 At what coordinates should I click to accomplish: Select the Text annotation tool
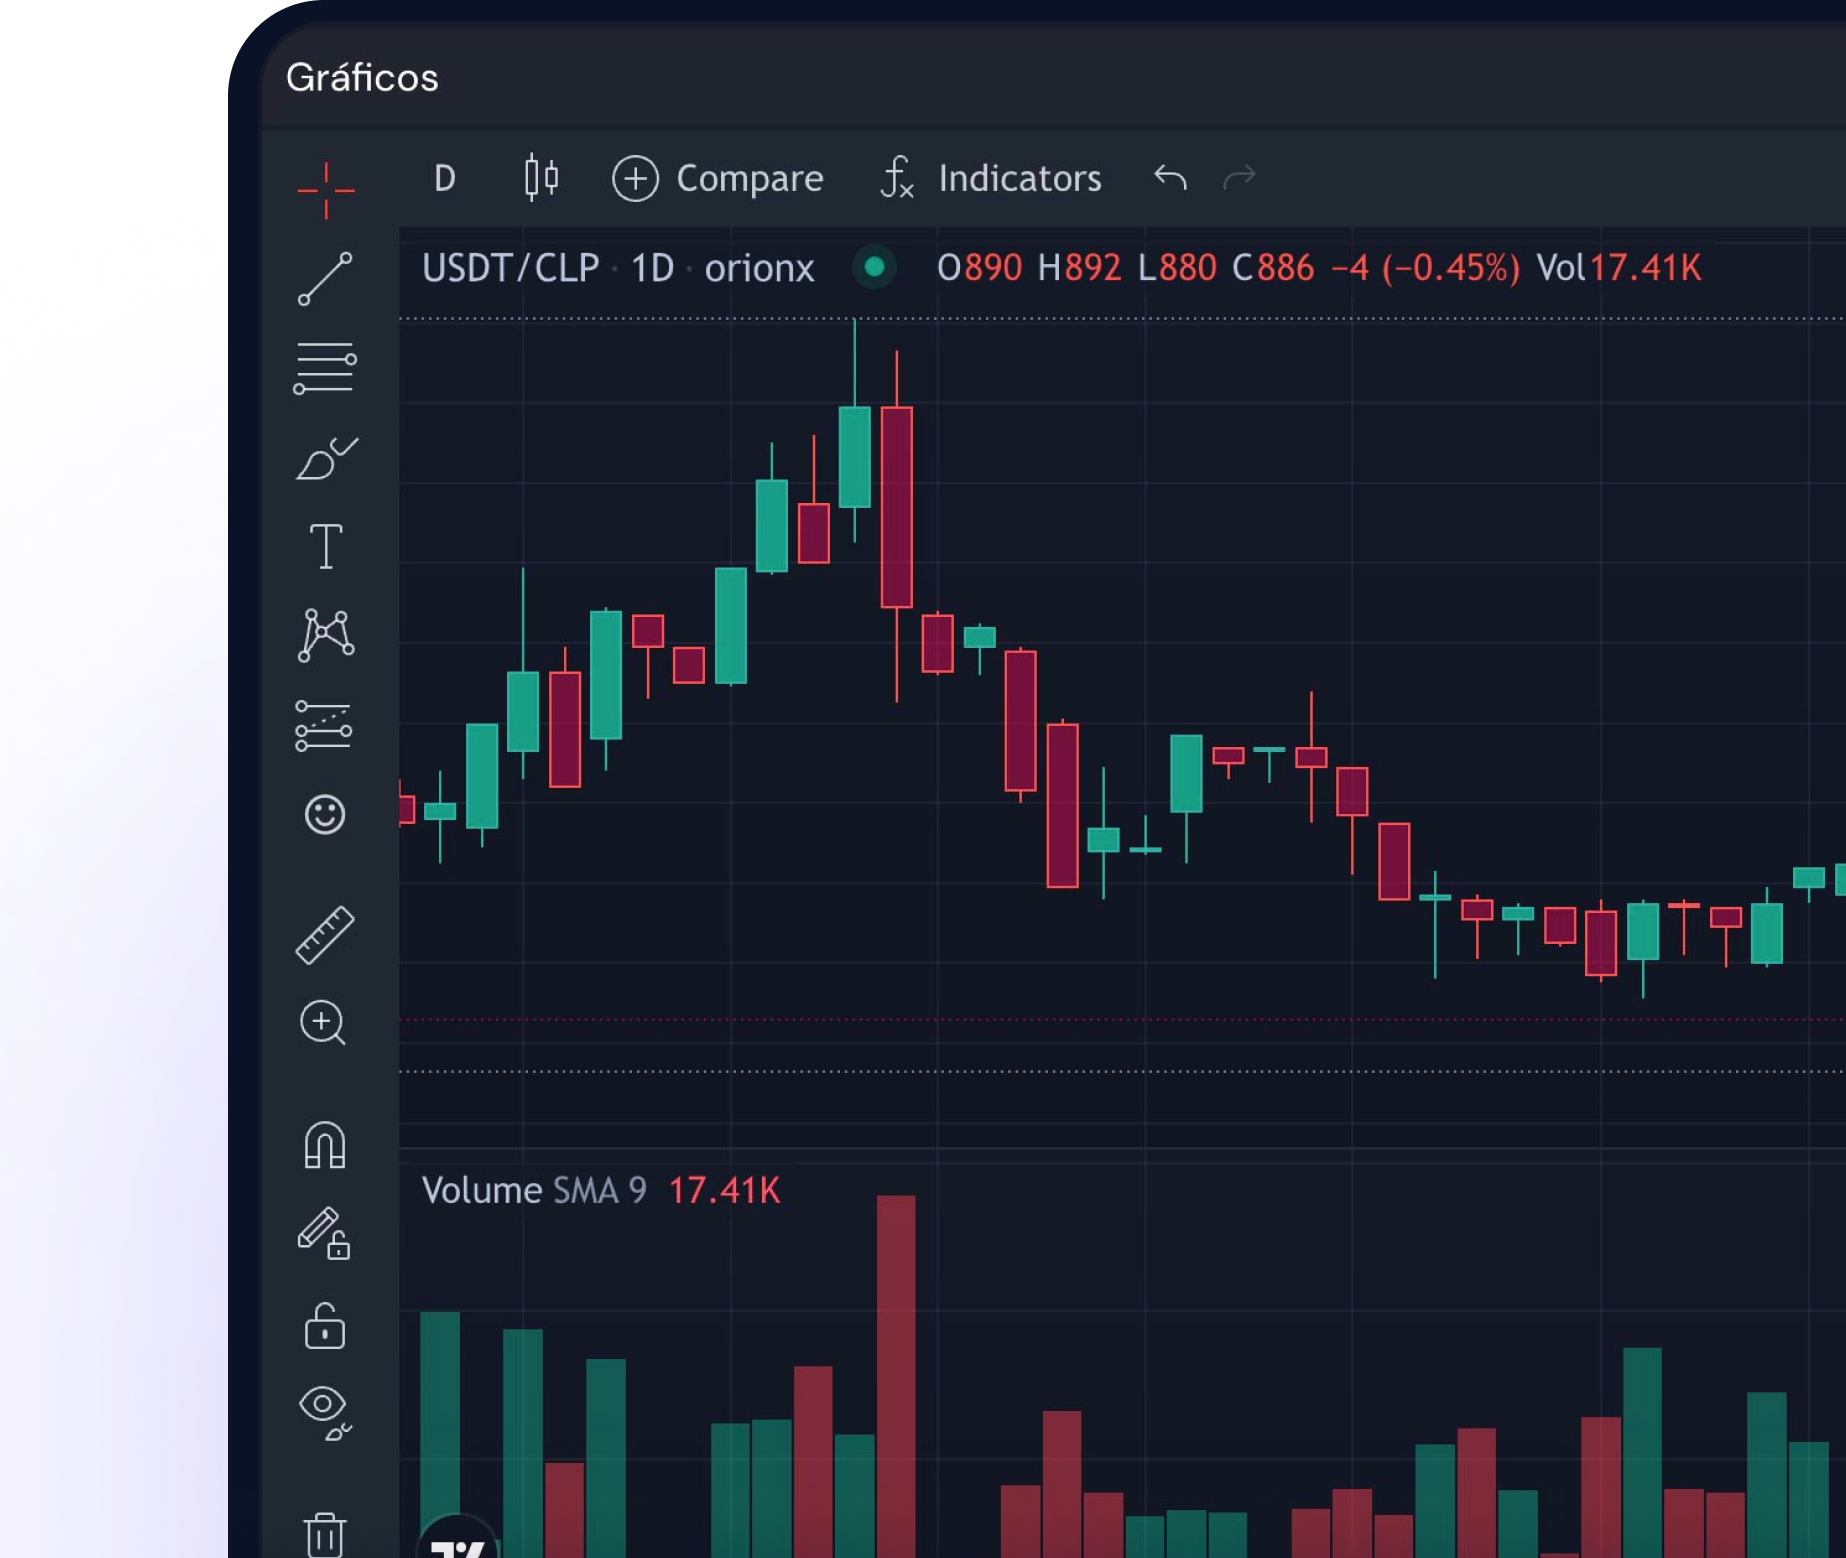click(325, 547)
